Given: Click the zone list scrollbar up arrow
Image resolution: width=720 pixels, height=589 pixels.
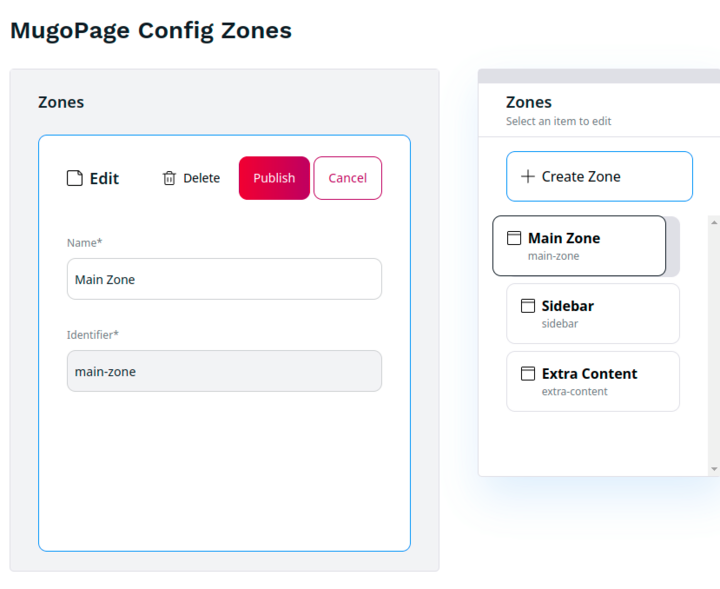Looking at the screenshot, I should click(714, 223).
